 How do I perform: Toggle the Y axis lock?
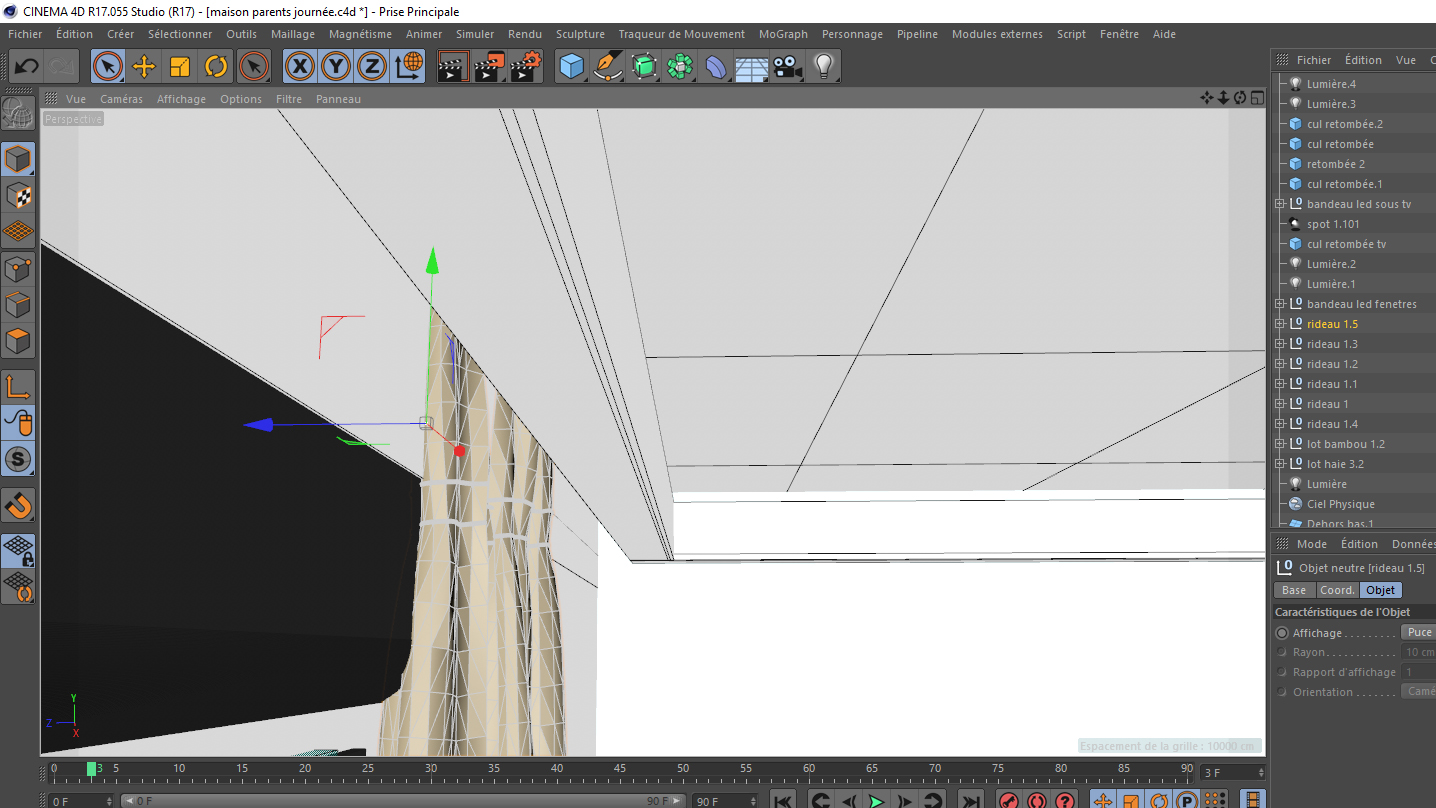coord(336,67)
